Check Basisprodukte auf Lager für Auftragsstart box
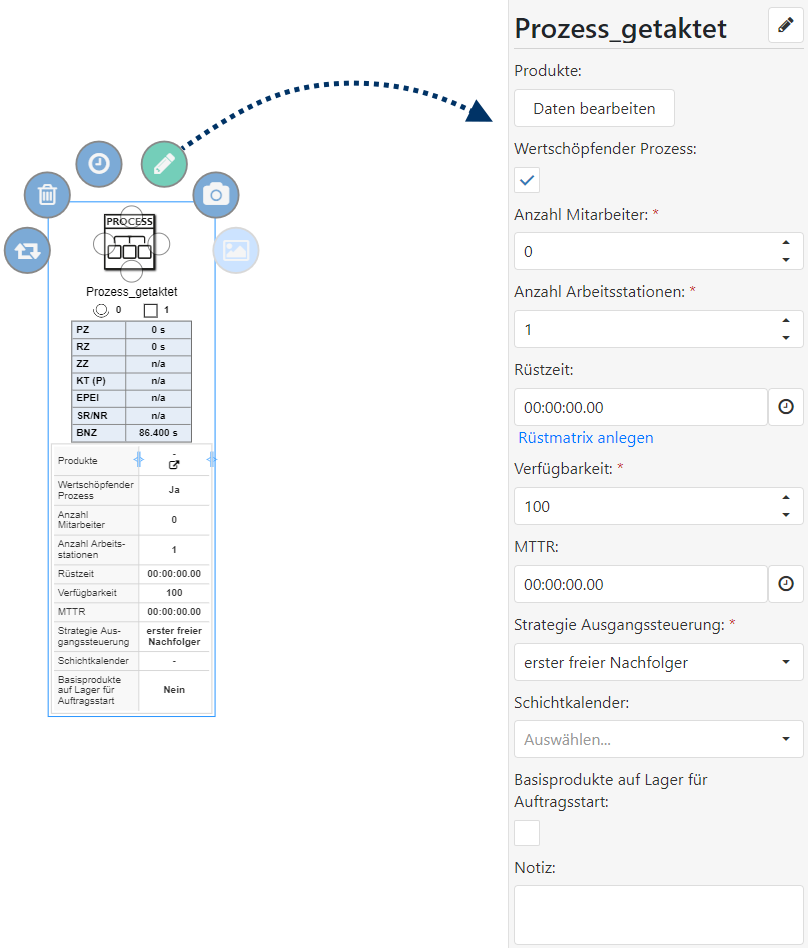This screenshot has height=948, width=809. [527, 833]
